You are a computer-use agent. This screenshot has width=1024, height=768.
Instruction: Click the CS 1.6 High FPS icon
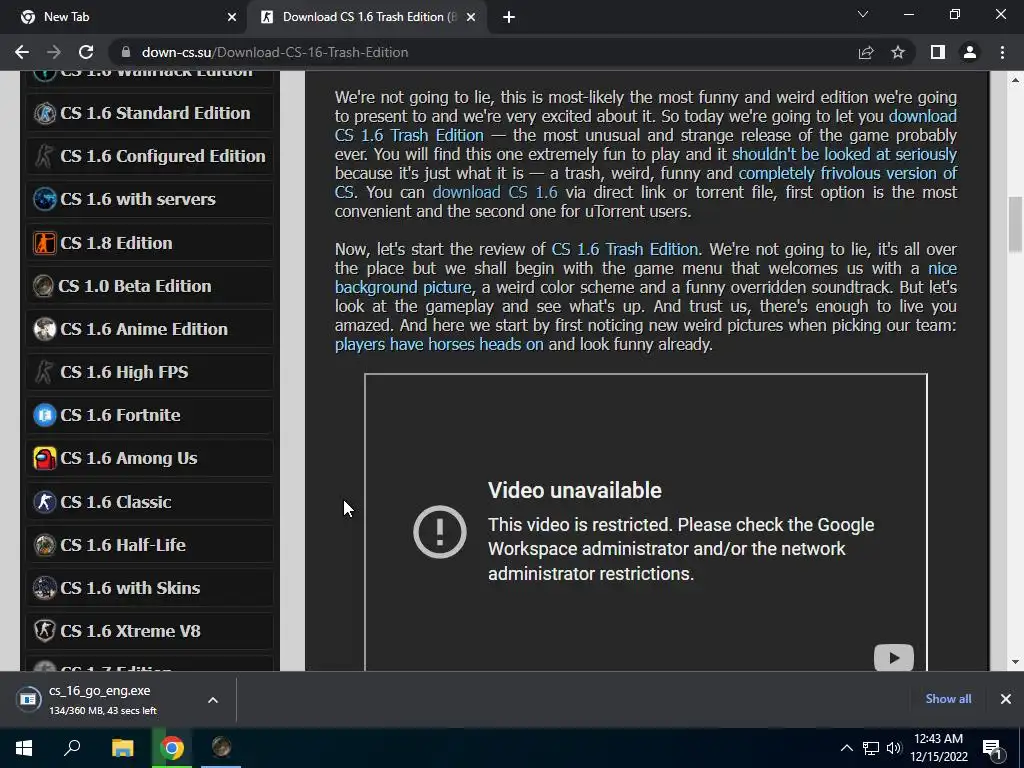pos(44,372)
